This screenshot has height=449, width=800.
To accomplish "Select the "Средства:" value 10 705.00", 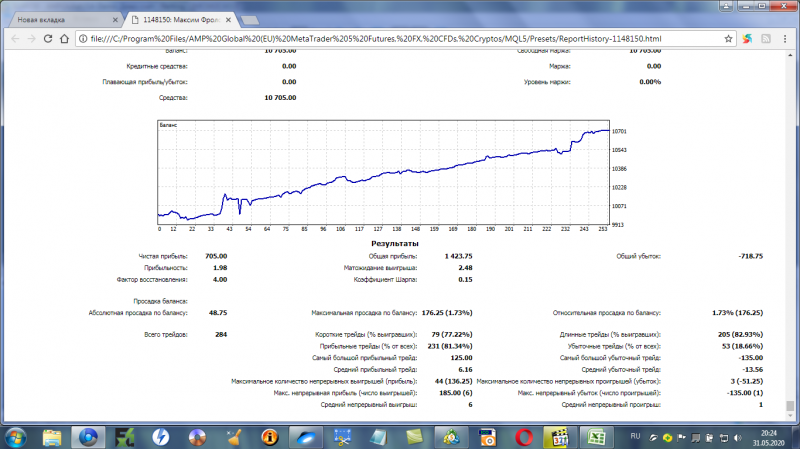I will [x=280, y=97].
